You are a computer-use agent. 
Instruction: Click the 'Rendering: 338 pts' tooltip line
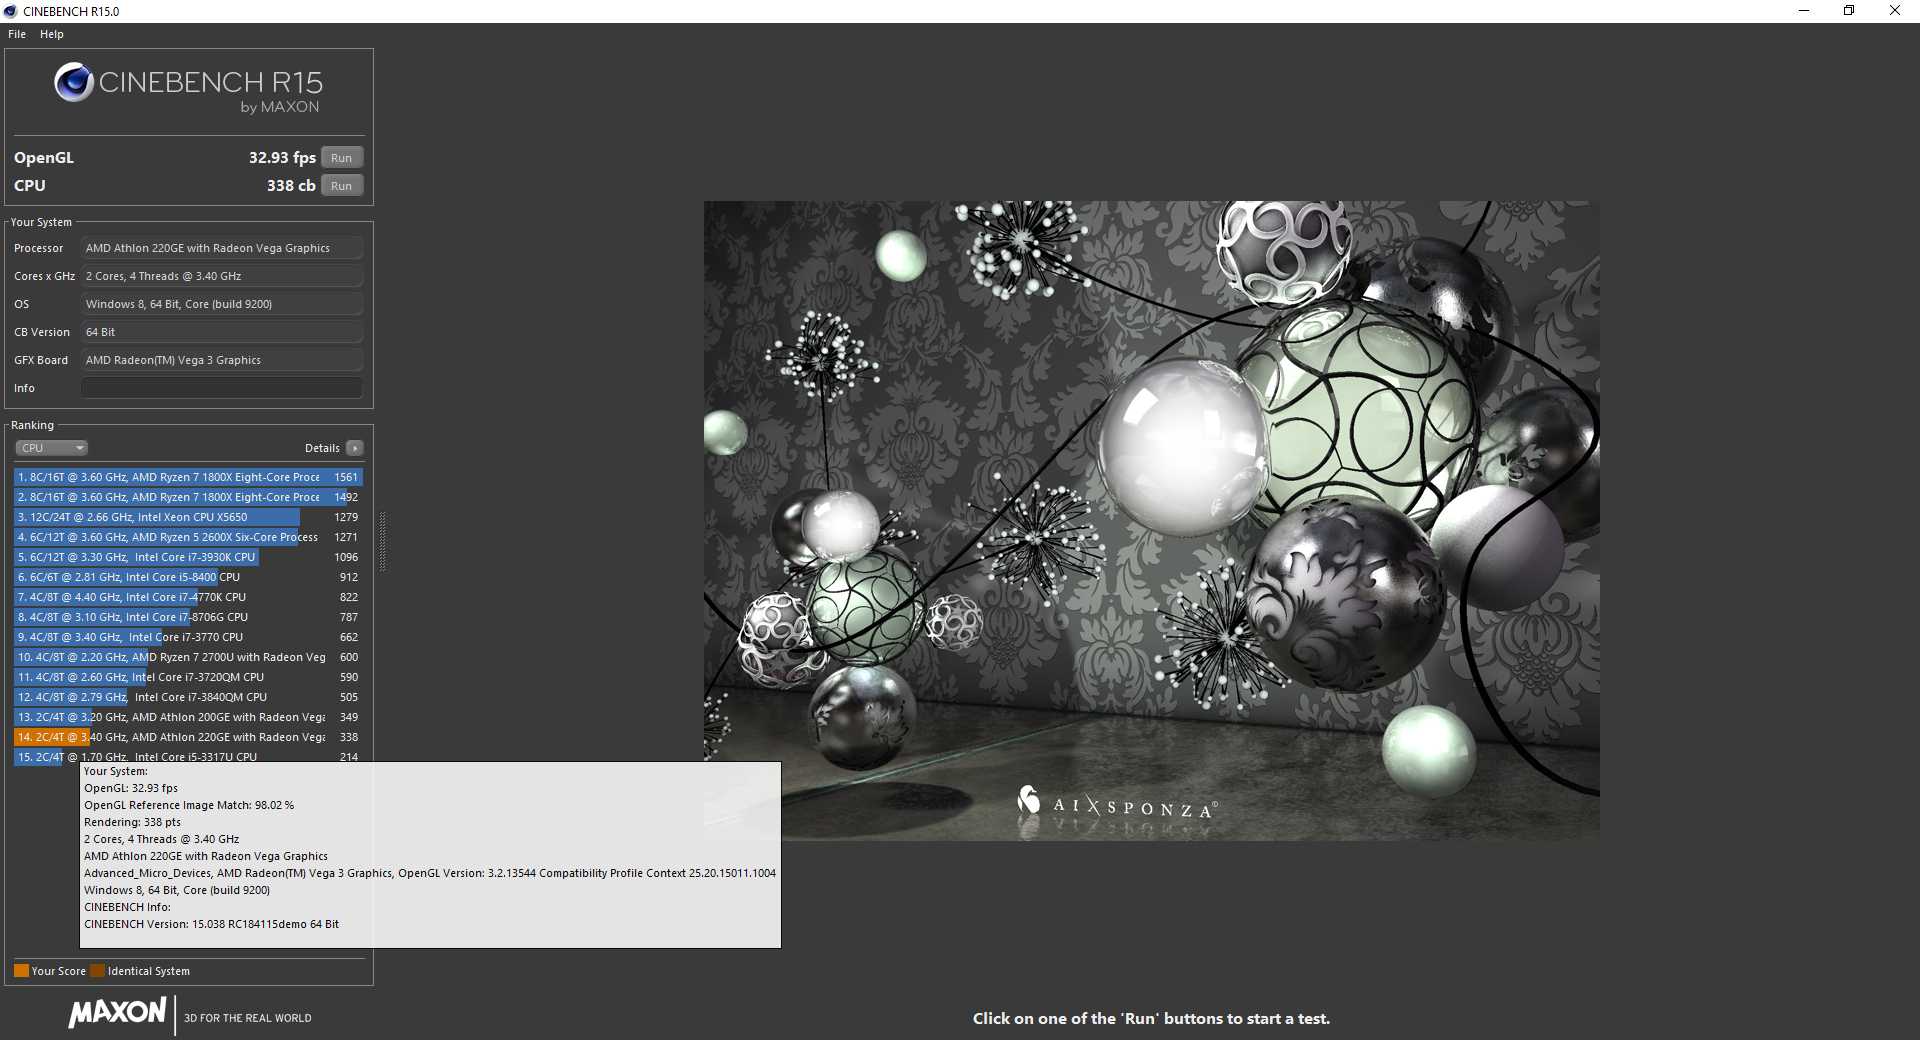coord(133,822)
